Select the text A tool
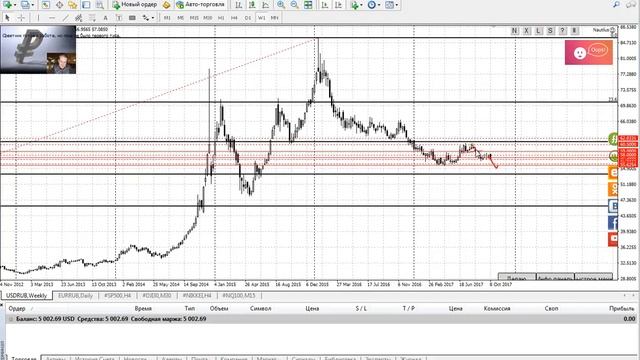 click(105, 18)
